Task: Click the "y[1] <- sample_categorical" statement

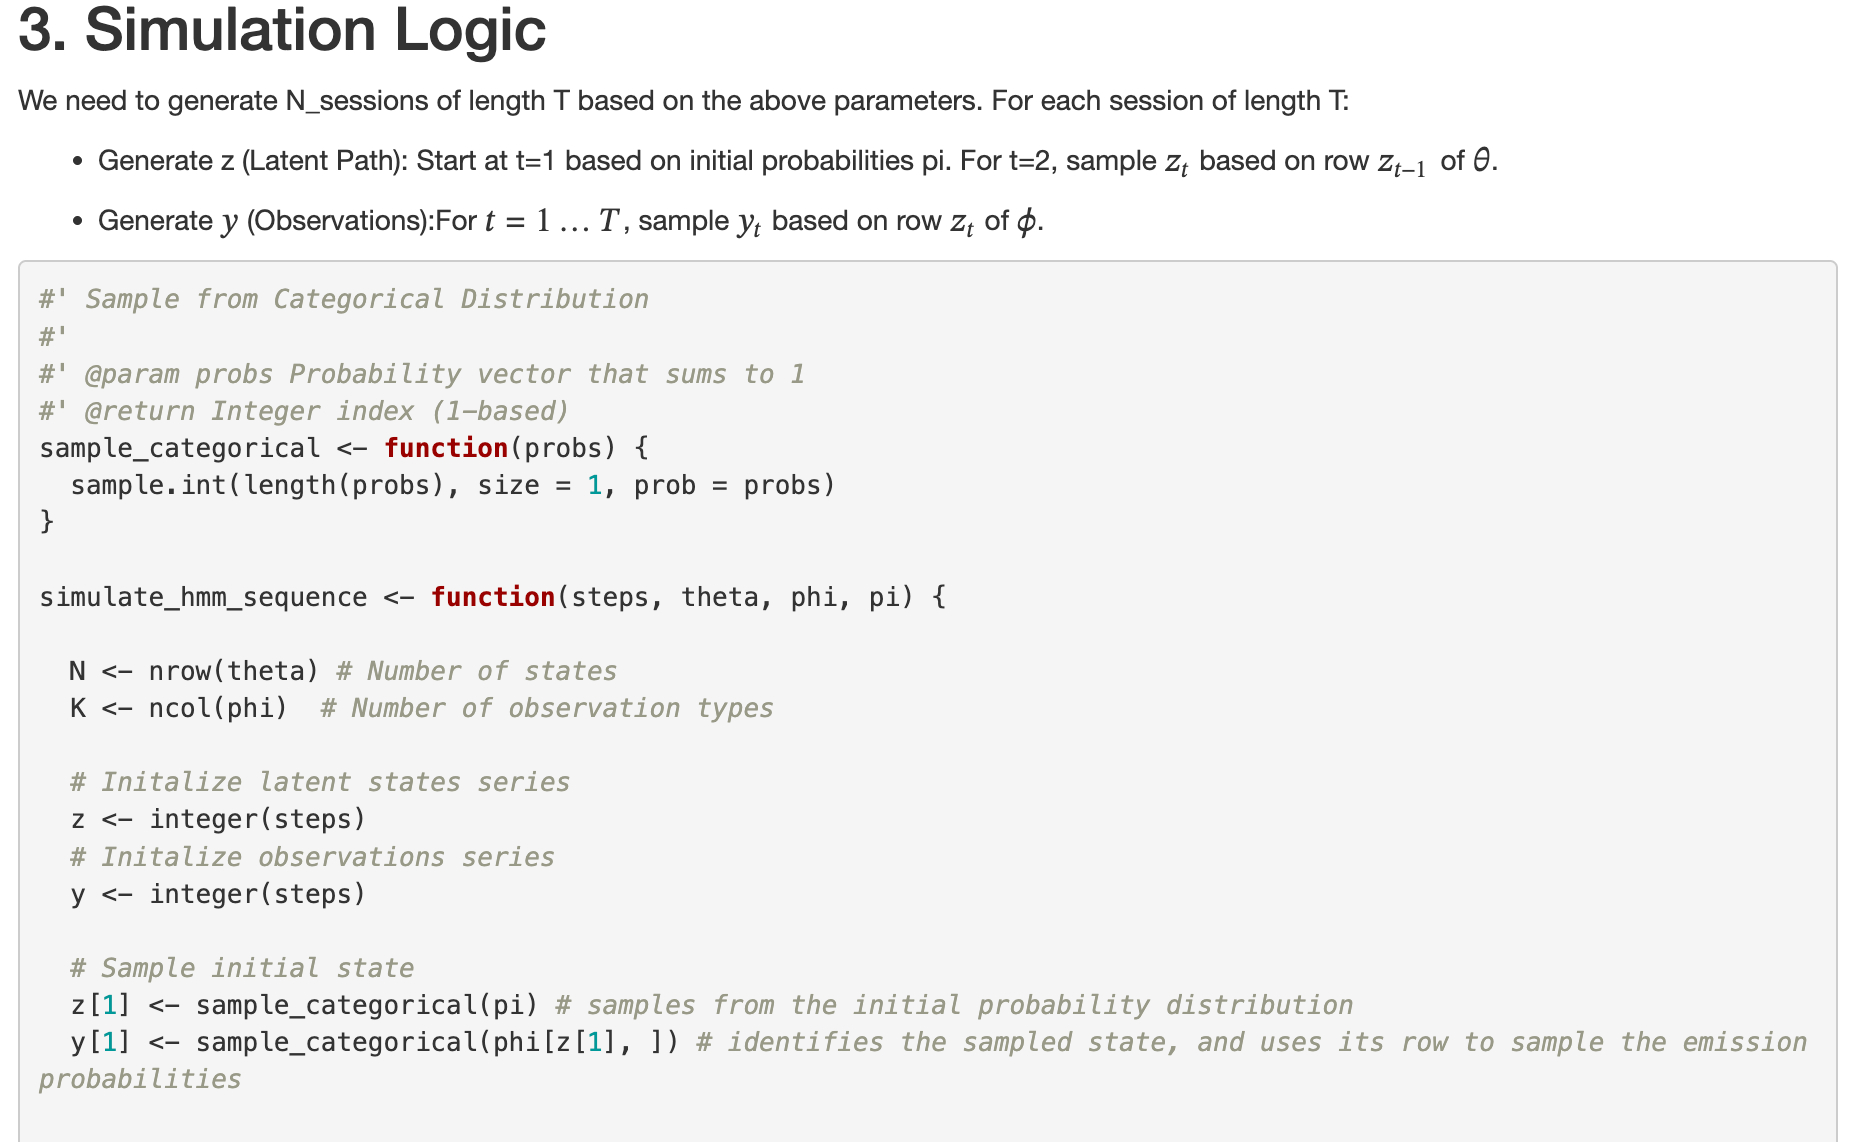Action: click(374, 1042)
